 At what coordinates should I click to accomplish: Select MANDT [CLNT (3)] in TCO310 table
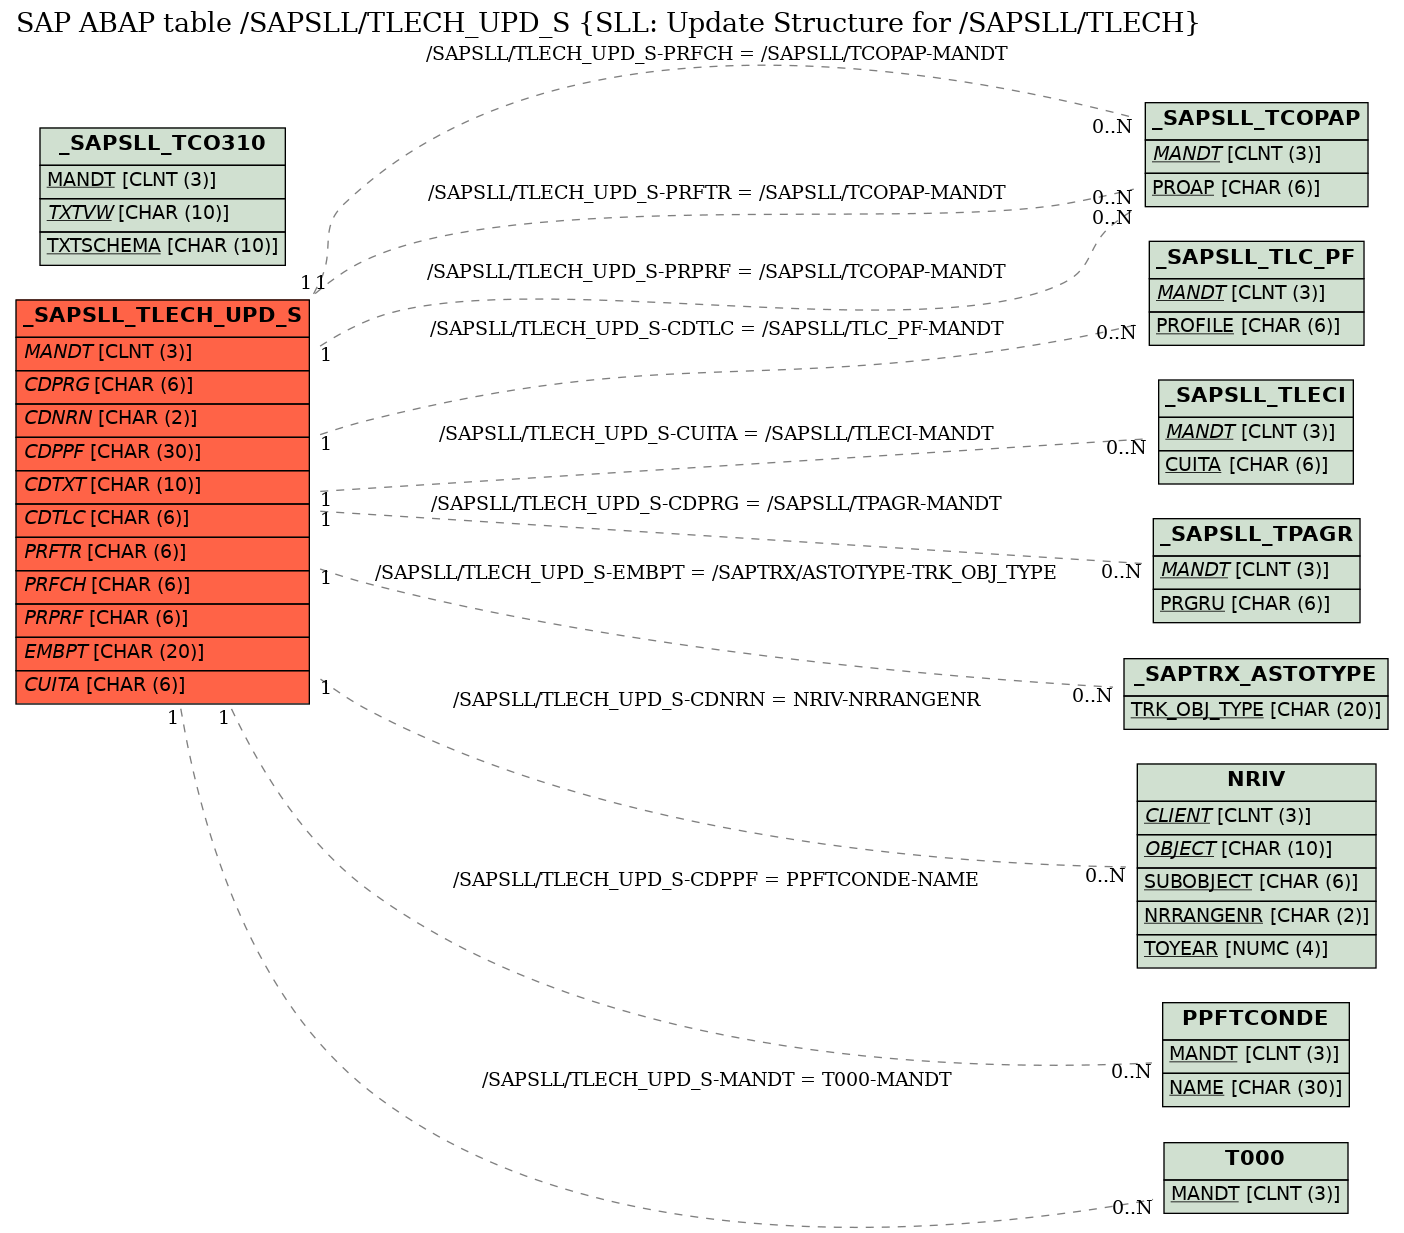point(162,180)
